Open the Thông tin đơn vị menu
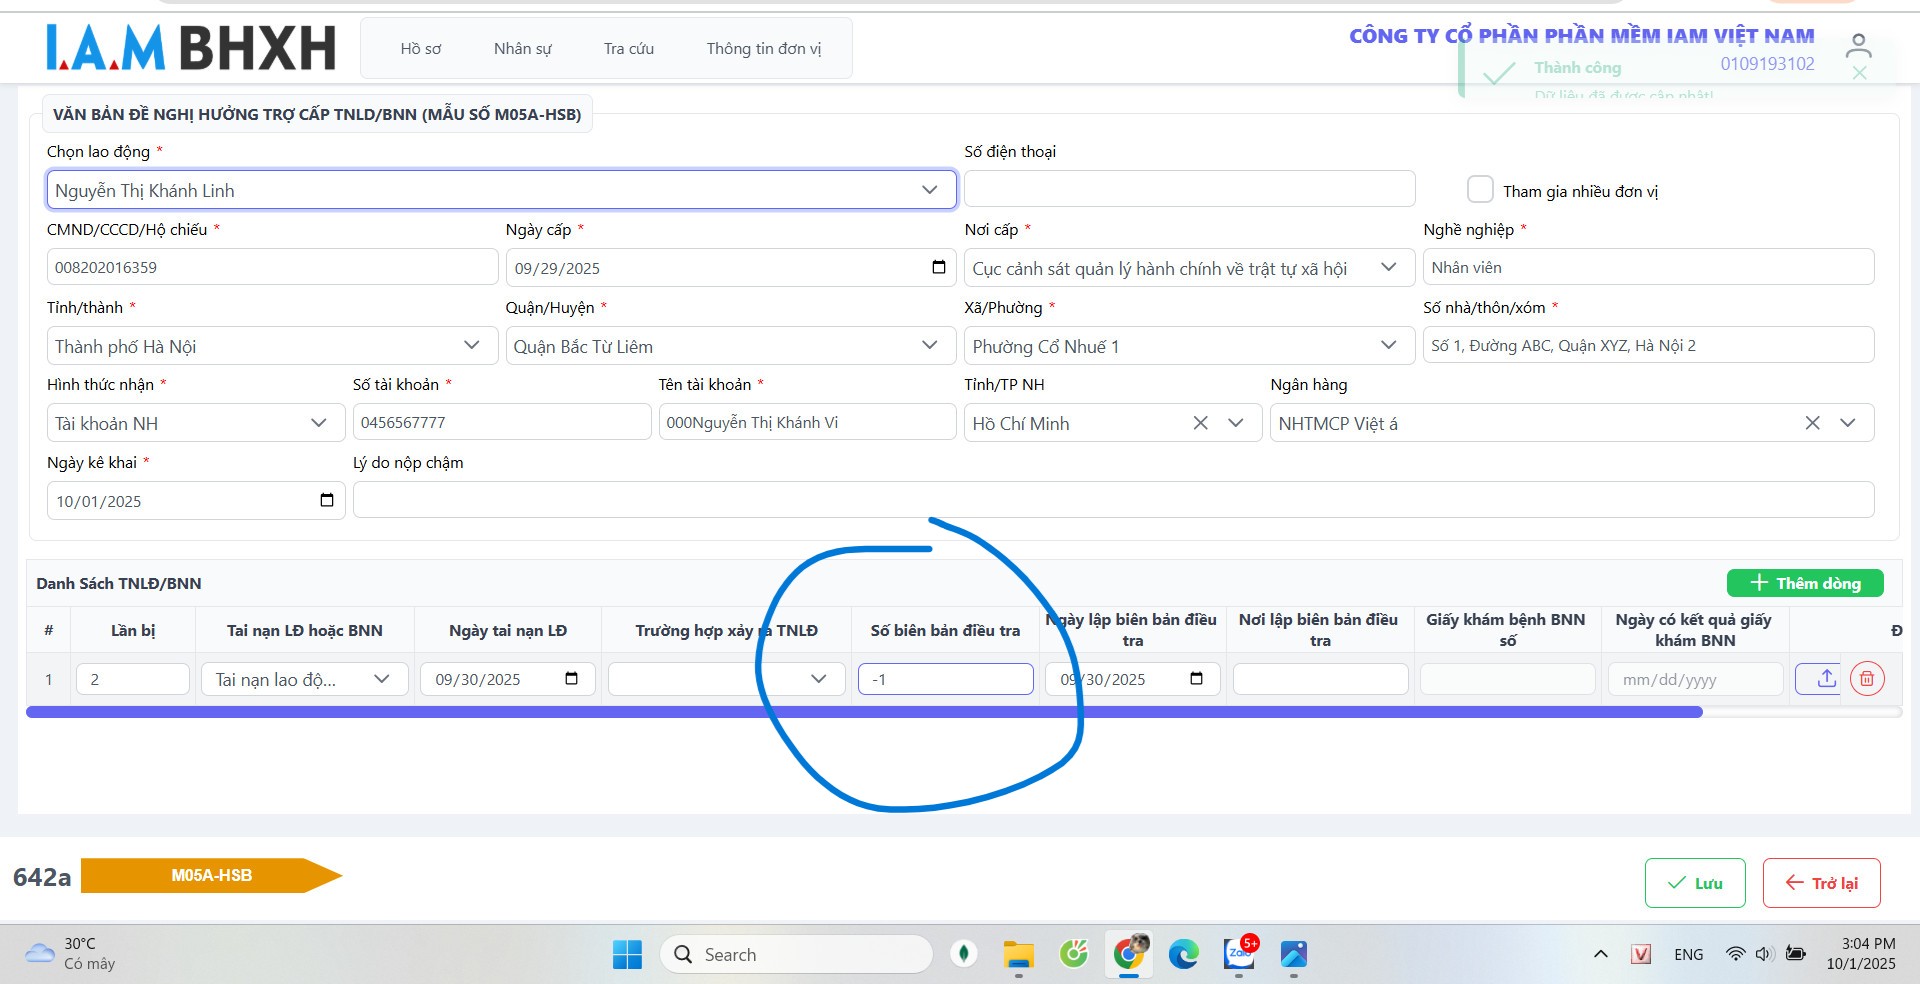 tap(764, 48)
